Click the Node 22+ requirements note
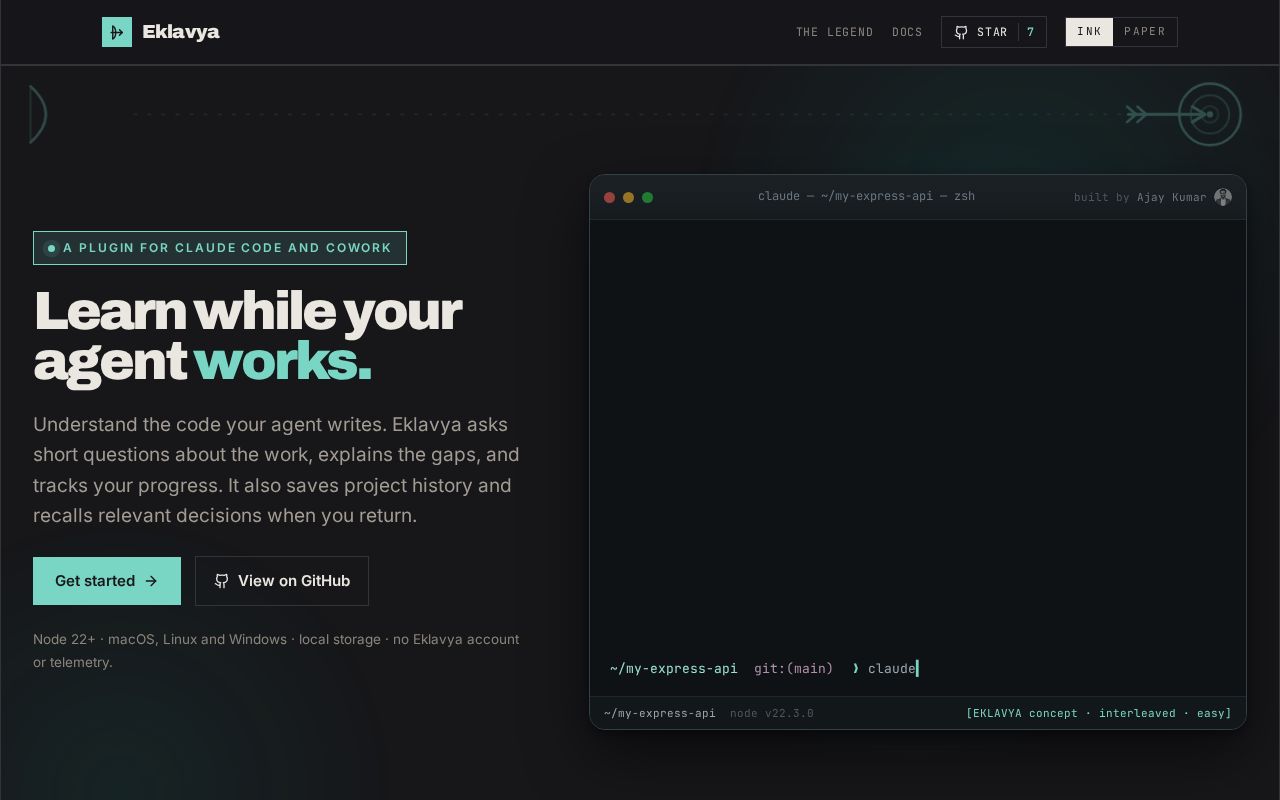 (276, 651)
